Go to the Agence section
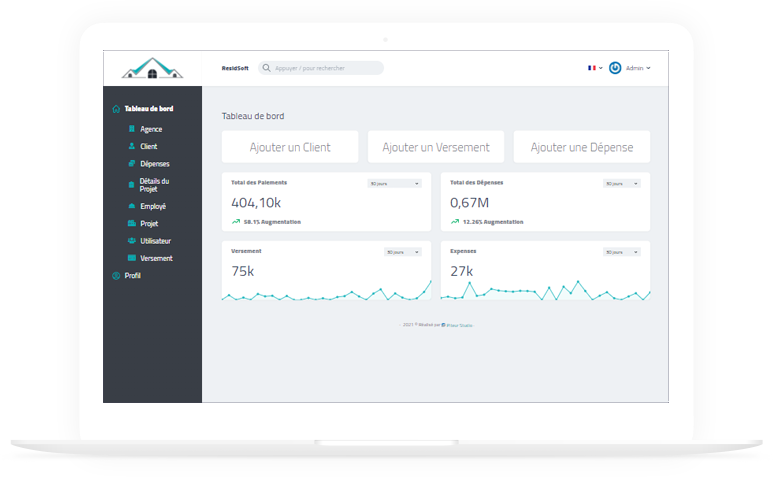 [x=151, y=129]
